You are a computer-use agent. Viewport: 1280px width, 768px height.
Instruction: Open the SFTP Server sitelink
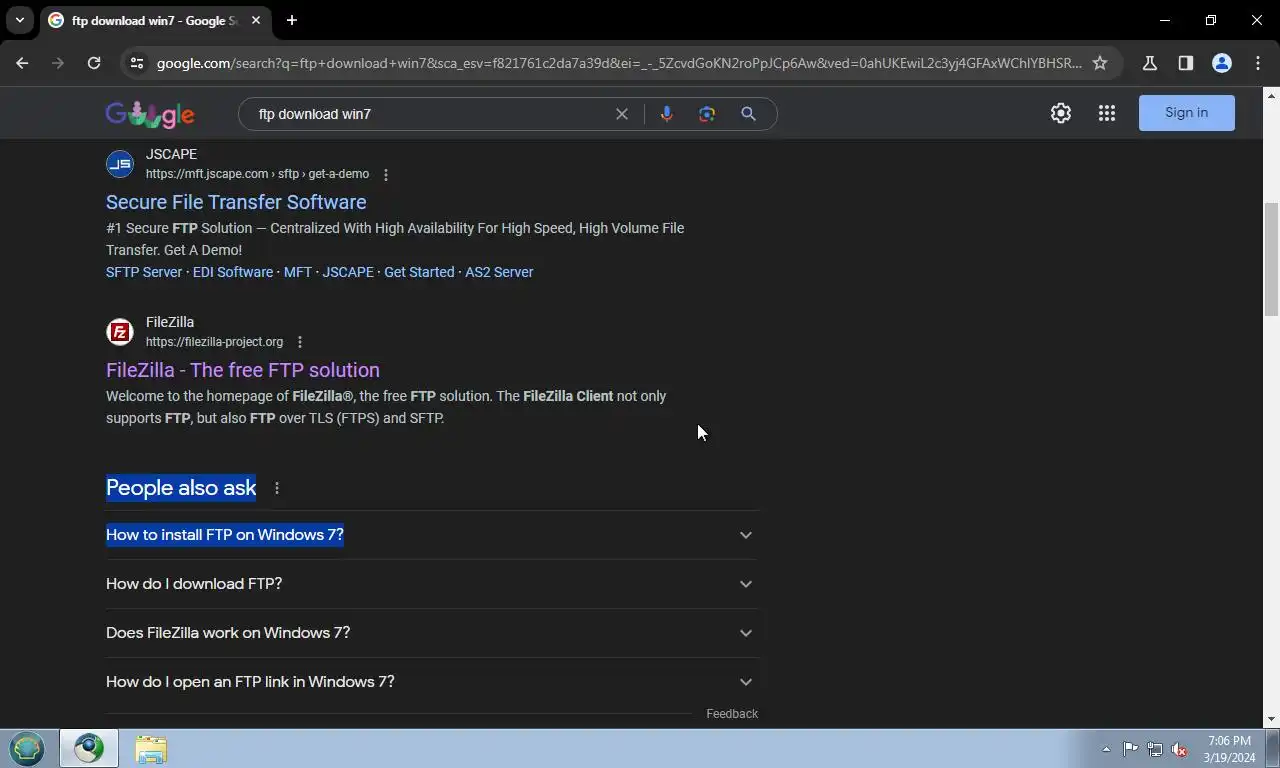(144, 272)
